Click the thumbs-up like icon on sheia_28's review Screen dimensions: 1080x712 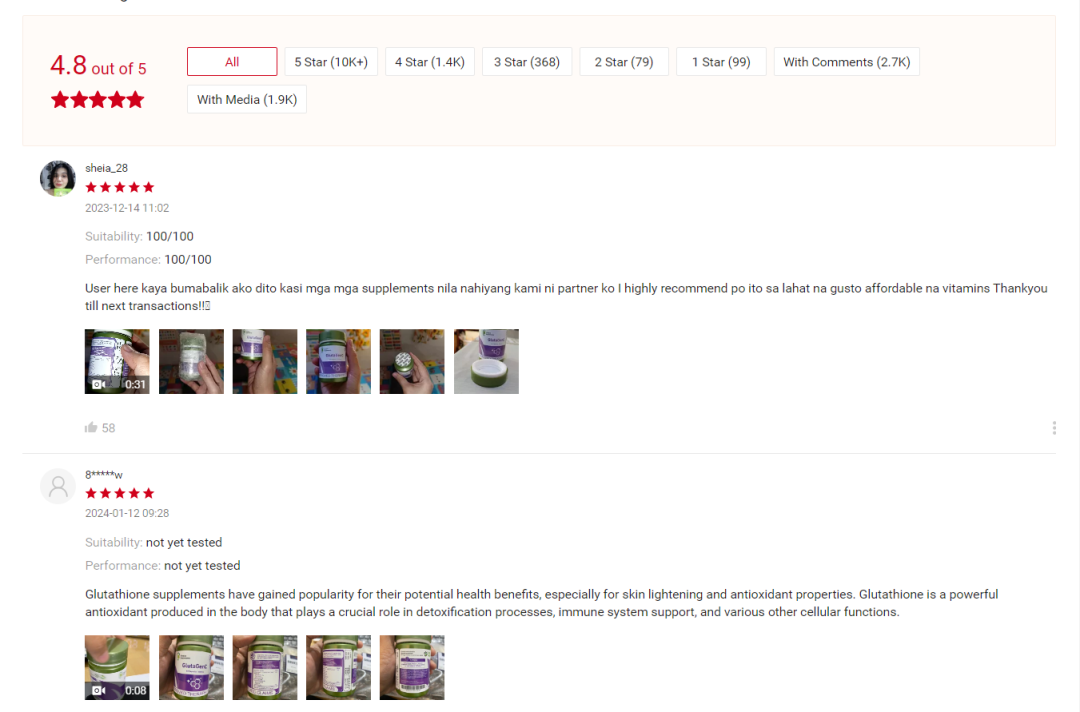tap(91, 428)
